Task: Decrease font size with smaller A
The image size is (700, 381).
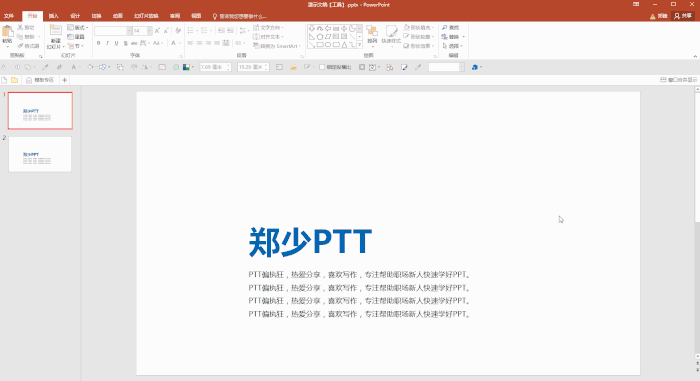Action: click(166, 31)
